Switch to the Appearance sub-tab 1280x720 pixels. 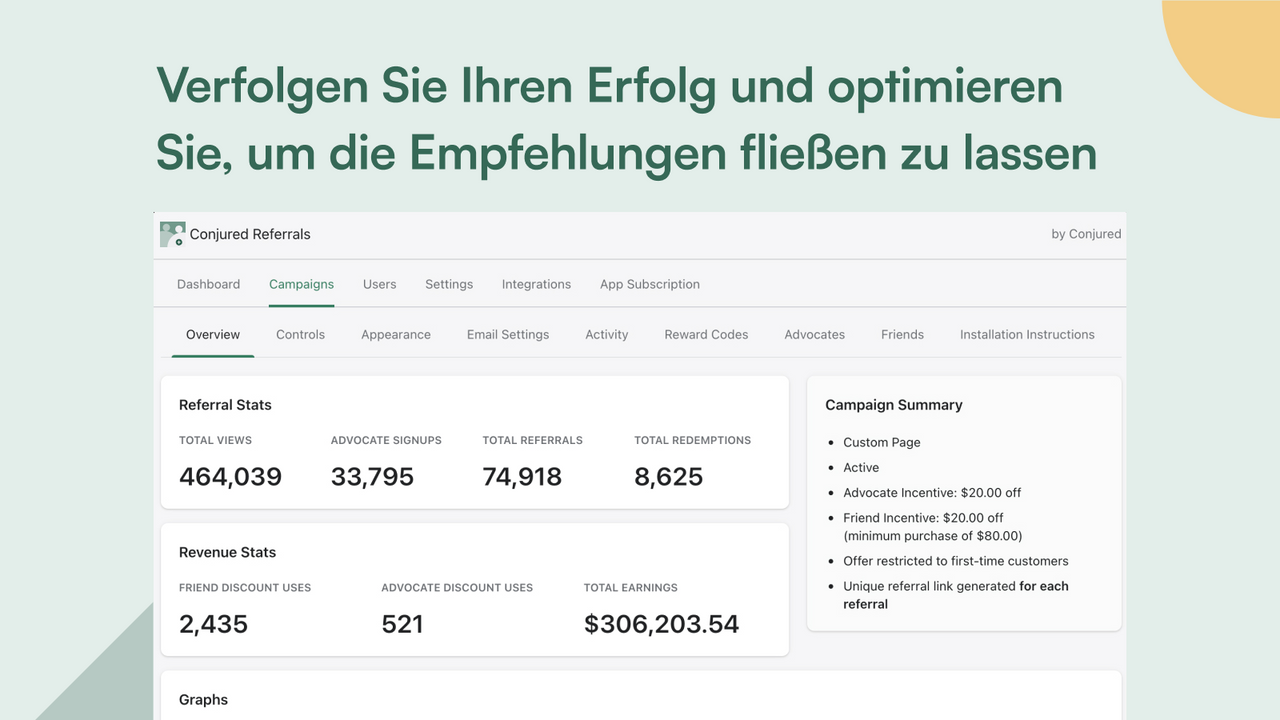click(396, 334)
